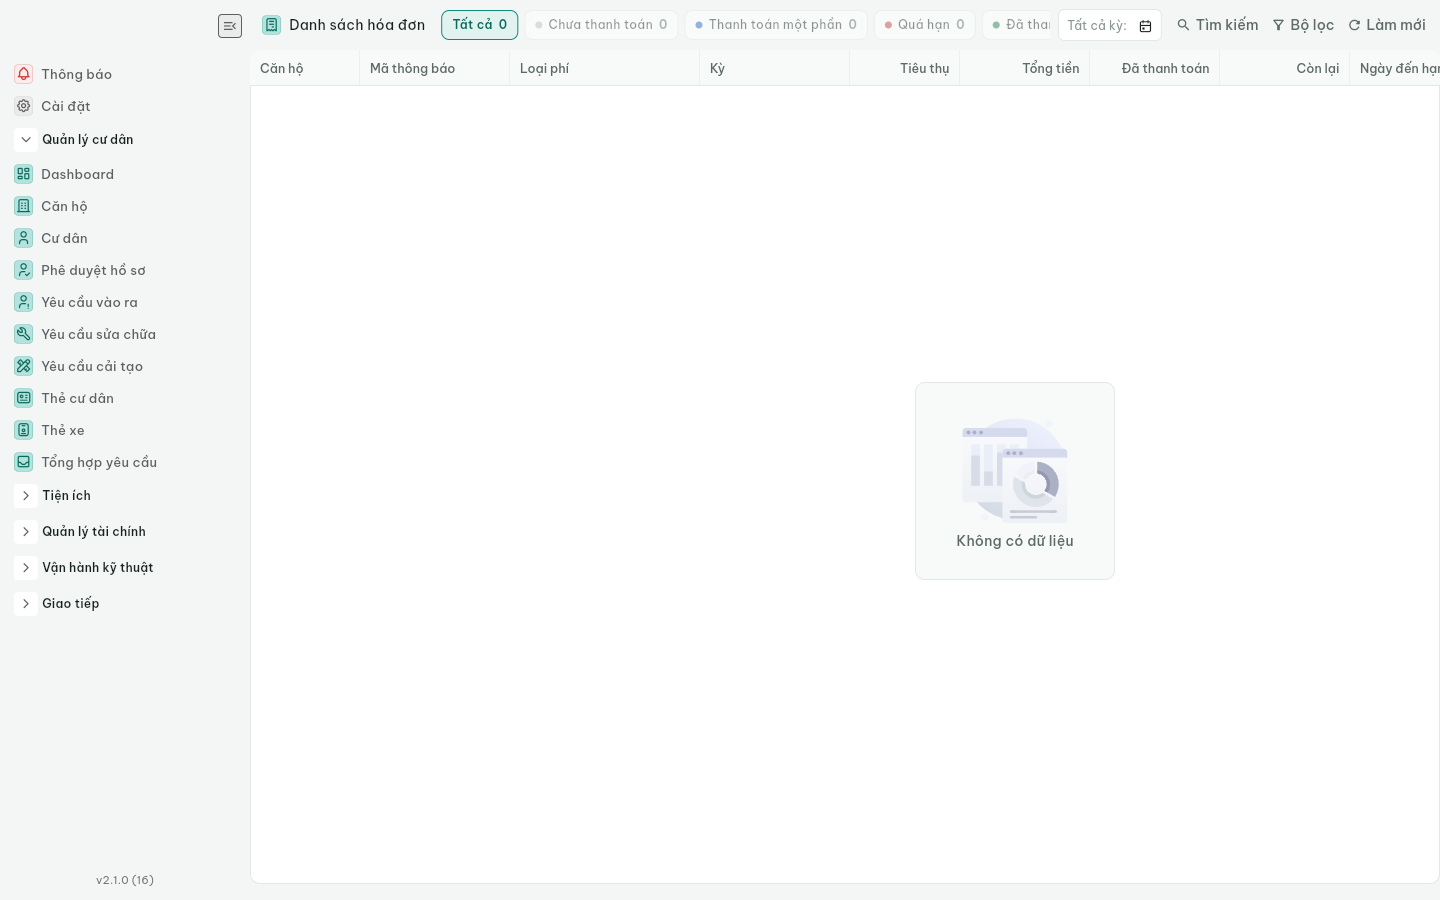Click the Kỳ column header
The height and width of the screenshot is (900, 1440).
(x=775, y=68)
